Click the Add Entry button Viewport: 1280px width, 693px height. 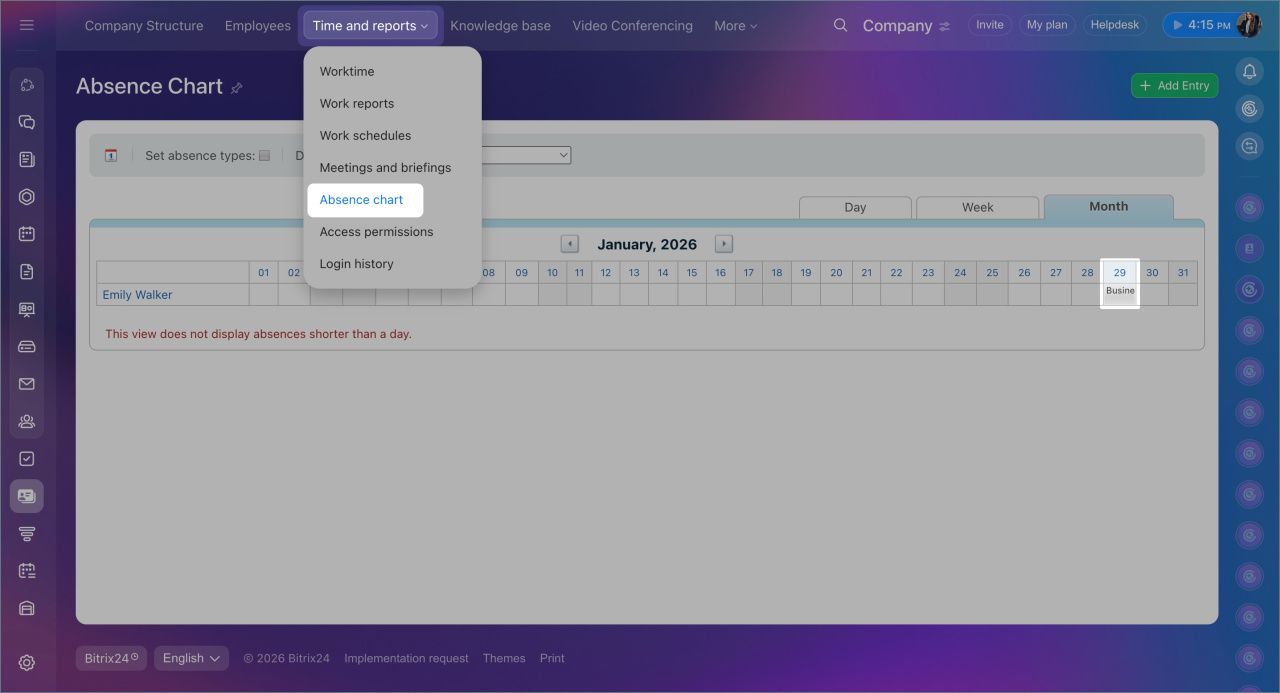1174,86
